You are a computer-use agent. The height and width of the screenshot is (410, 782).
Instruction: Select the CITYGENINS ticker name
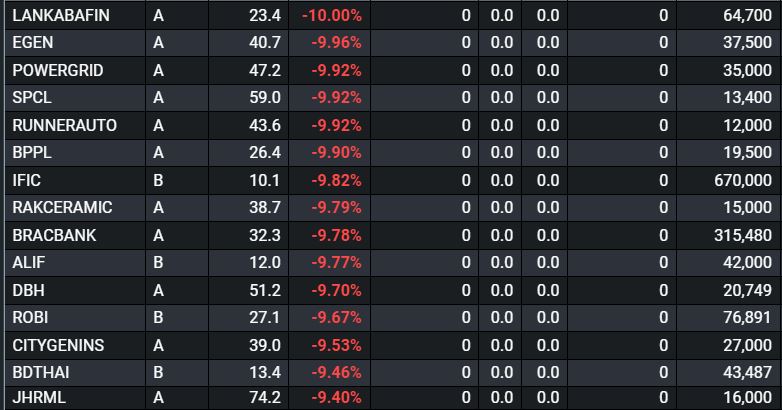click(x=58, y=344)
